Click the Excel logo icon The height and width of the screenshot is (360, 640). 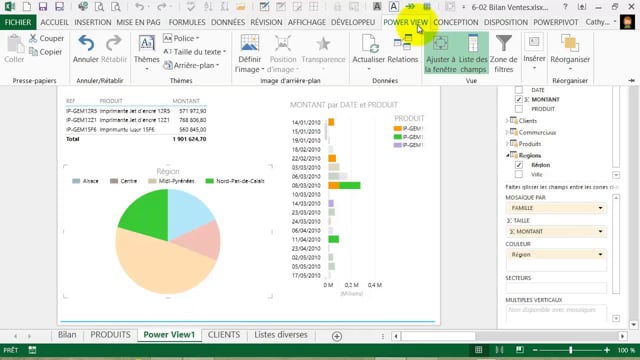[10, 7]
